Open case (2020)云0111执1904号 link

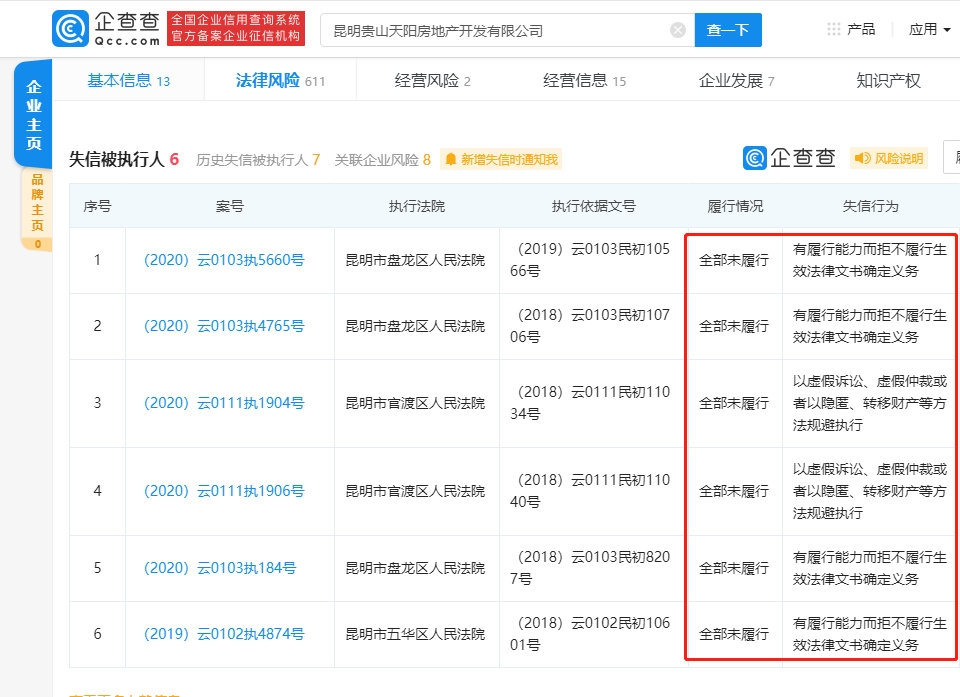224,403
